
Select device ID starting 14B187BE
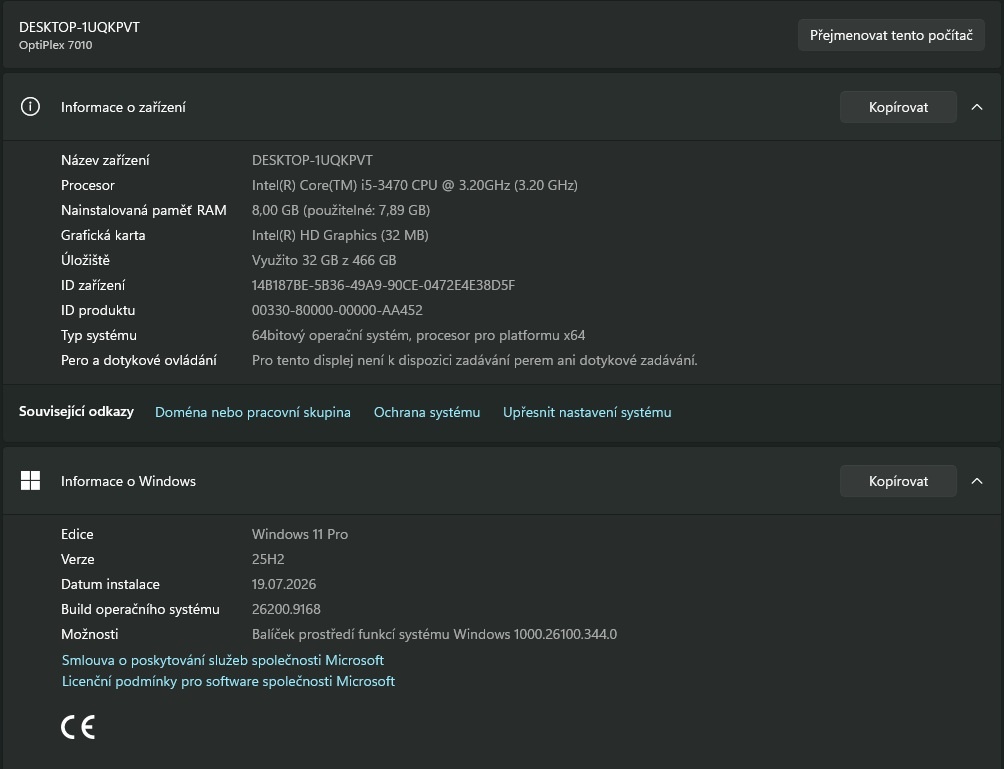pos(383,285)
